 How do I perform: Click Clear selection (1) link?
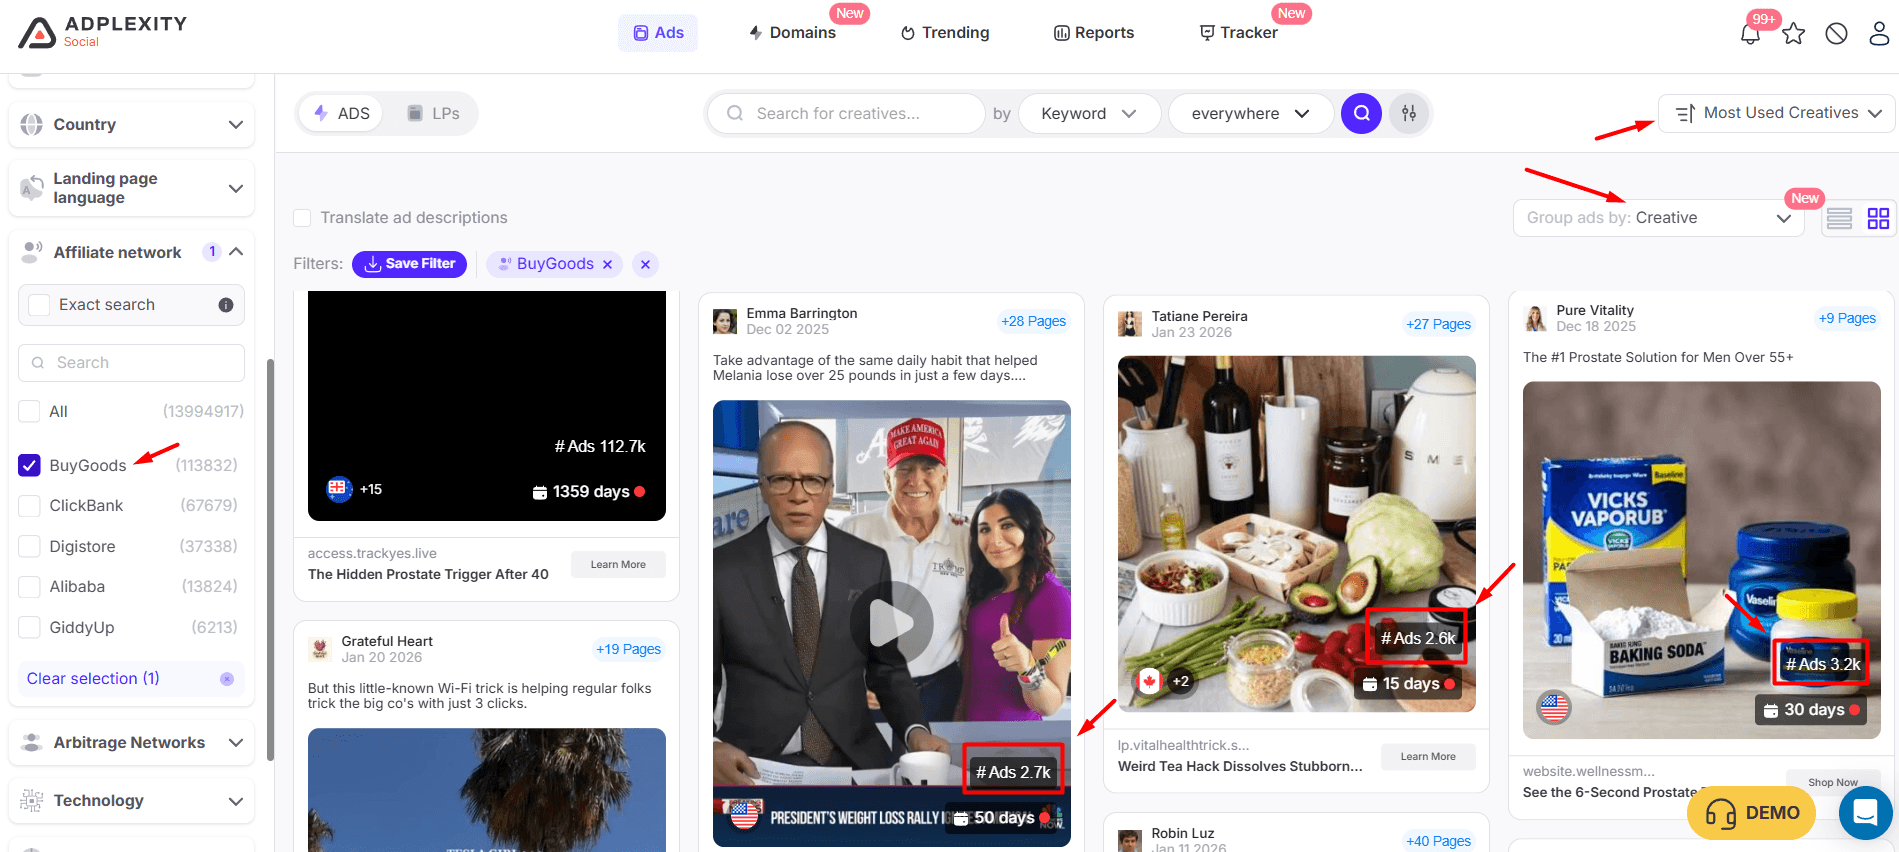93,679
